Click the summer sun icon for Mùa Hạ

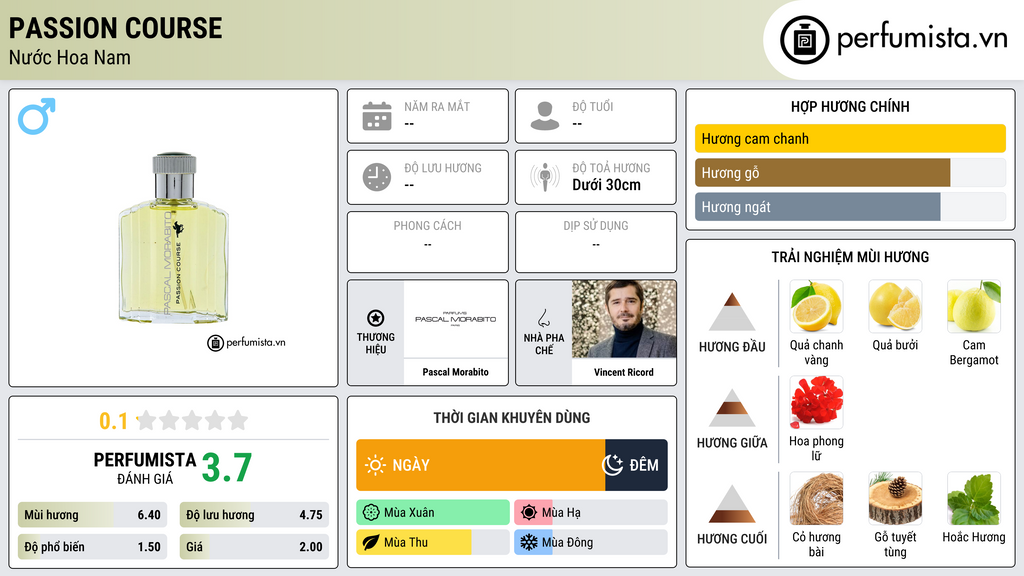click(529, 513)
